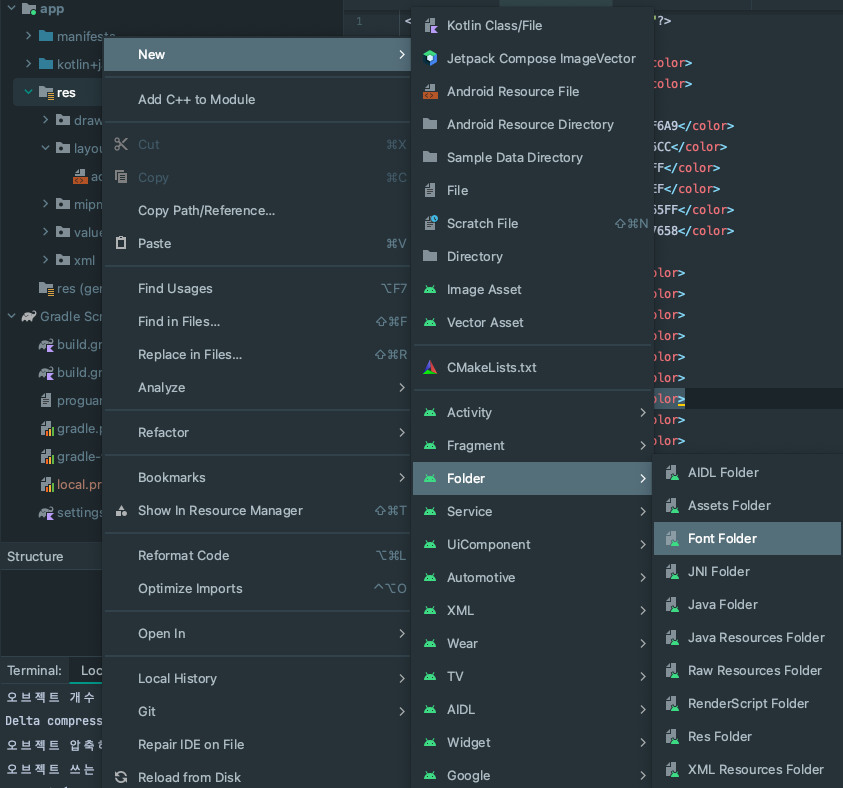This screenshot has height=788, width=843.
Task: Select Repair IDE on File
Action: 257,744
